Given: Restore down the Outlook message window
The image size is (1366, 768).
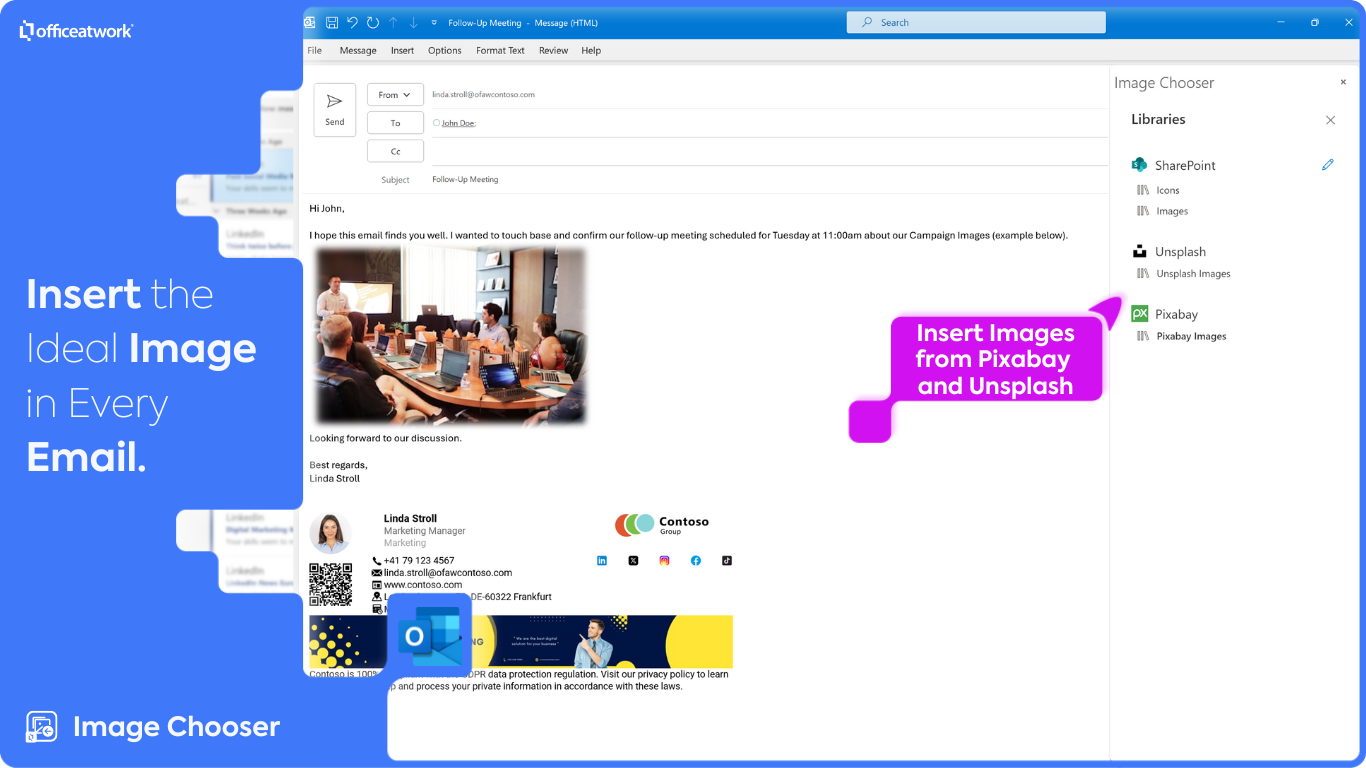Looking at the screenshot, I should (1314, 22).
